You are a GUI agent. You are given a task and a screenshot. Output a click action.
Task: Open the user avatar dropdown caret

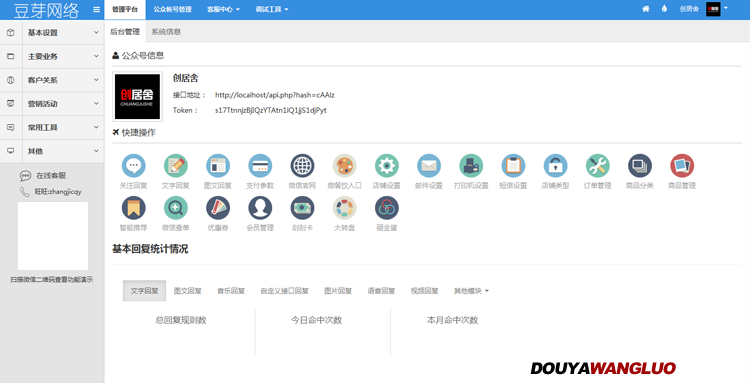pyautogui.click(x=726, y=8)
